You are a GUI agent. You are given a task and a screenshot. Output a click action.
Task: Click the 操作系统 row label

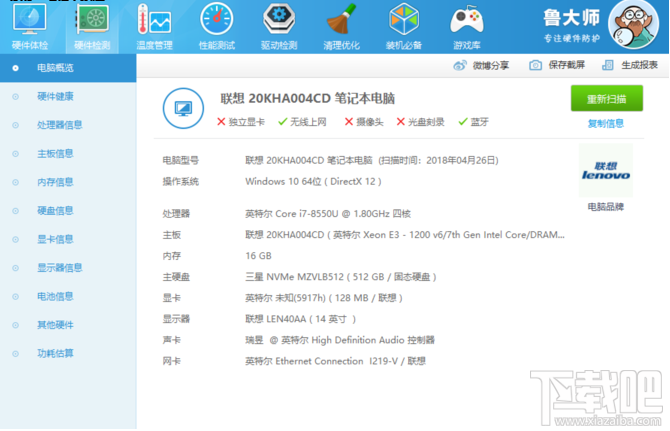(180, 182)
